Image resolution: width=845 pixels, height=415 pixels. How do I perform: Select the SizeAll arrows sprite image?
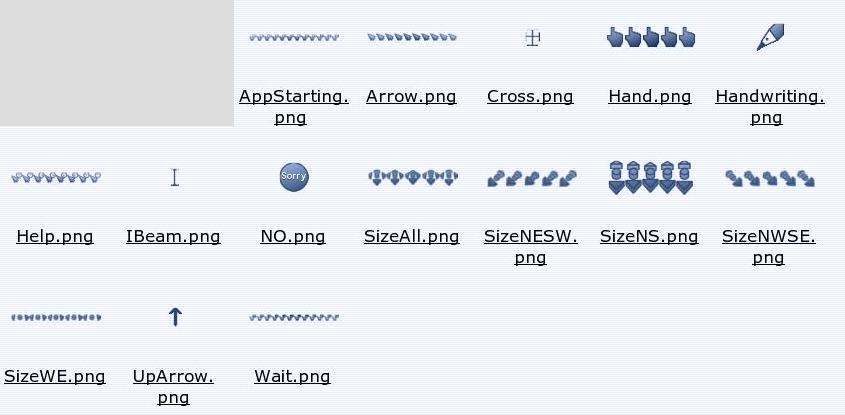point(413,177)
